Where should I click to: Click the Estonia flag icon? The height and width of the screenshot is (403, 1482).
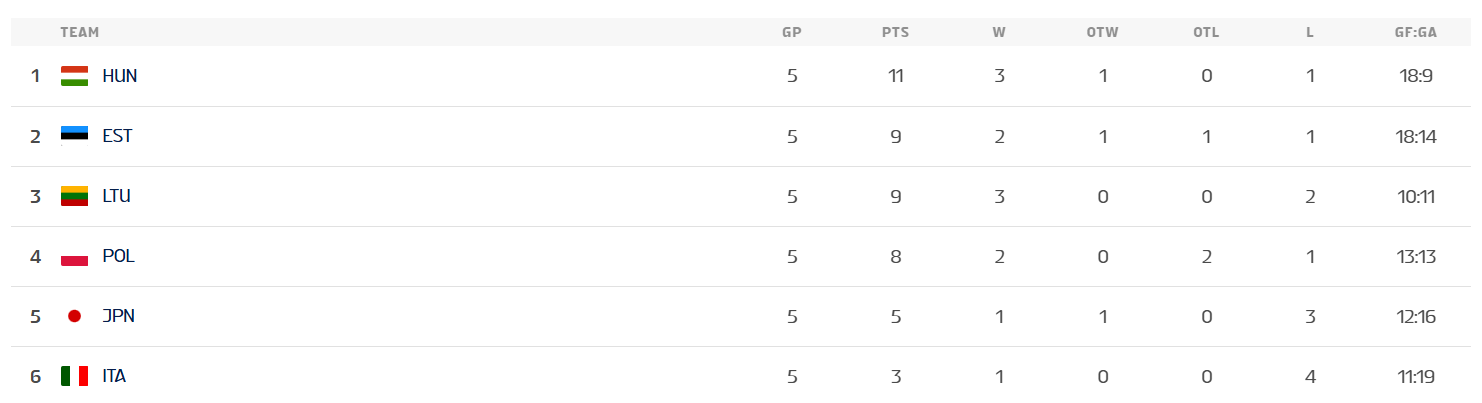point(75,136)
